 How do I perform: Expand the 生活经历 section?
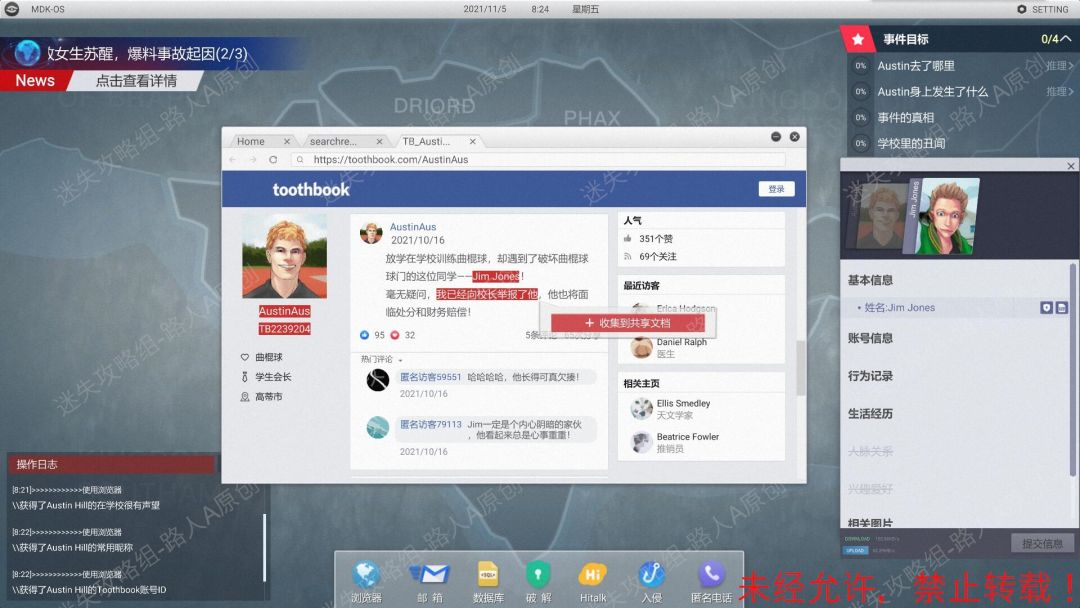pos(870,414)
